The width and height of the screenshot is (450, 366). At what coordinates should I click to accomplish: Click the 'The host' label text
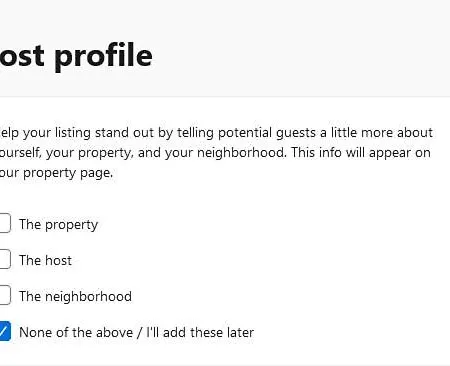tap(45, 260)
